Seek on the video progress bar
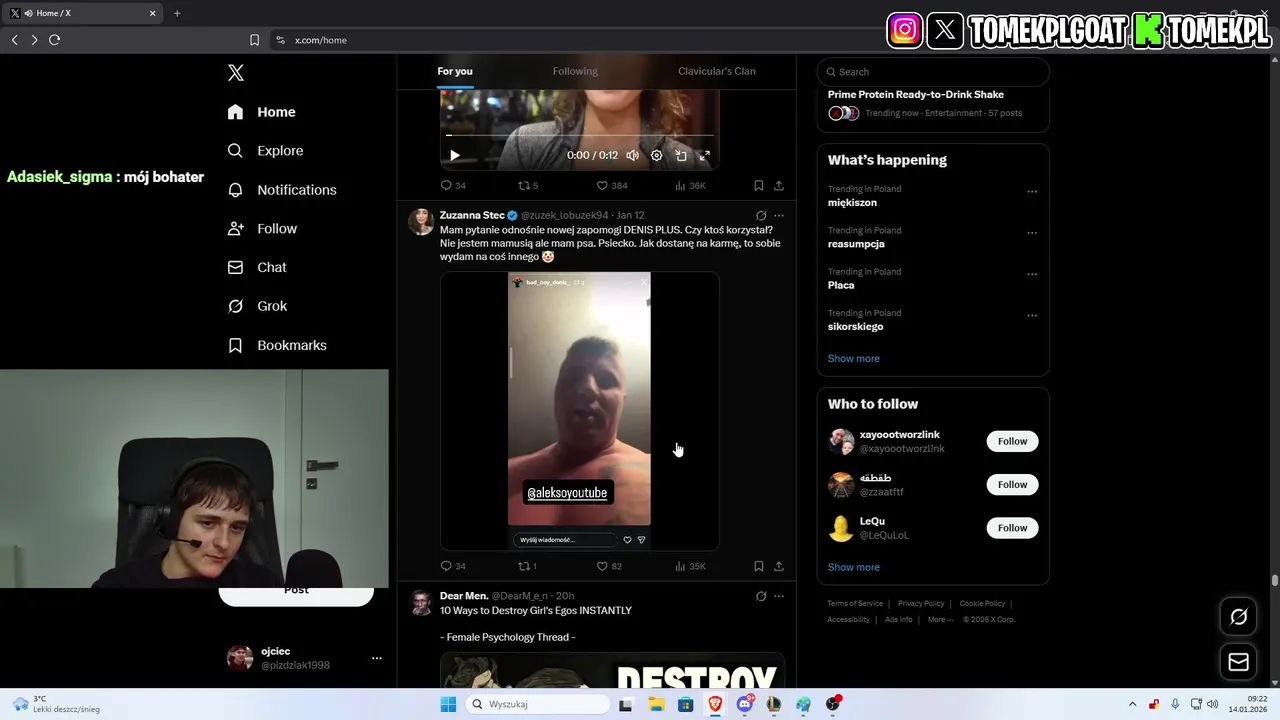1280x720 pixels. pos(580,135)
